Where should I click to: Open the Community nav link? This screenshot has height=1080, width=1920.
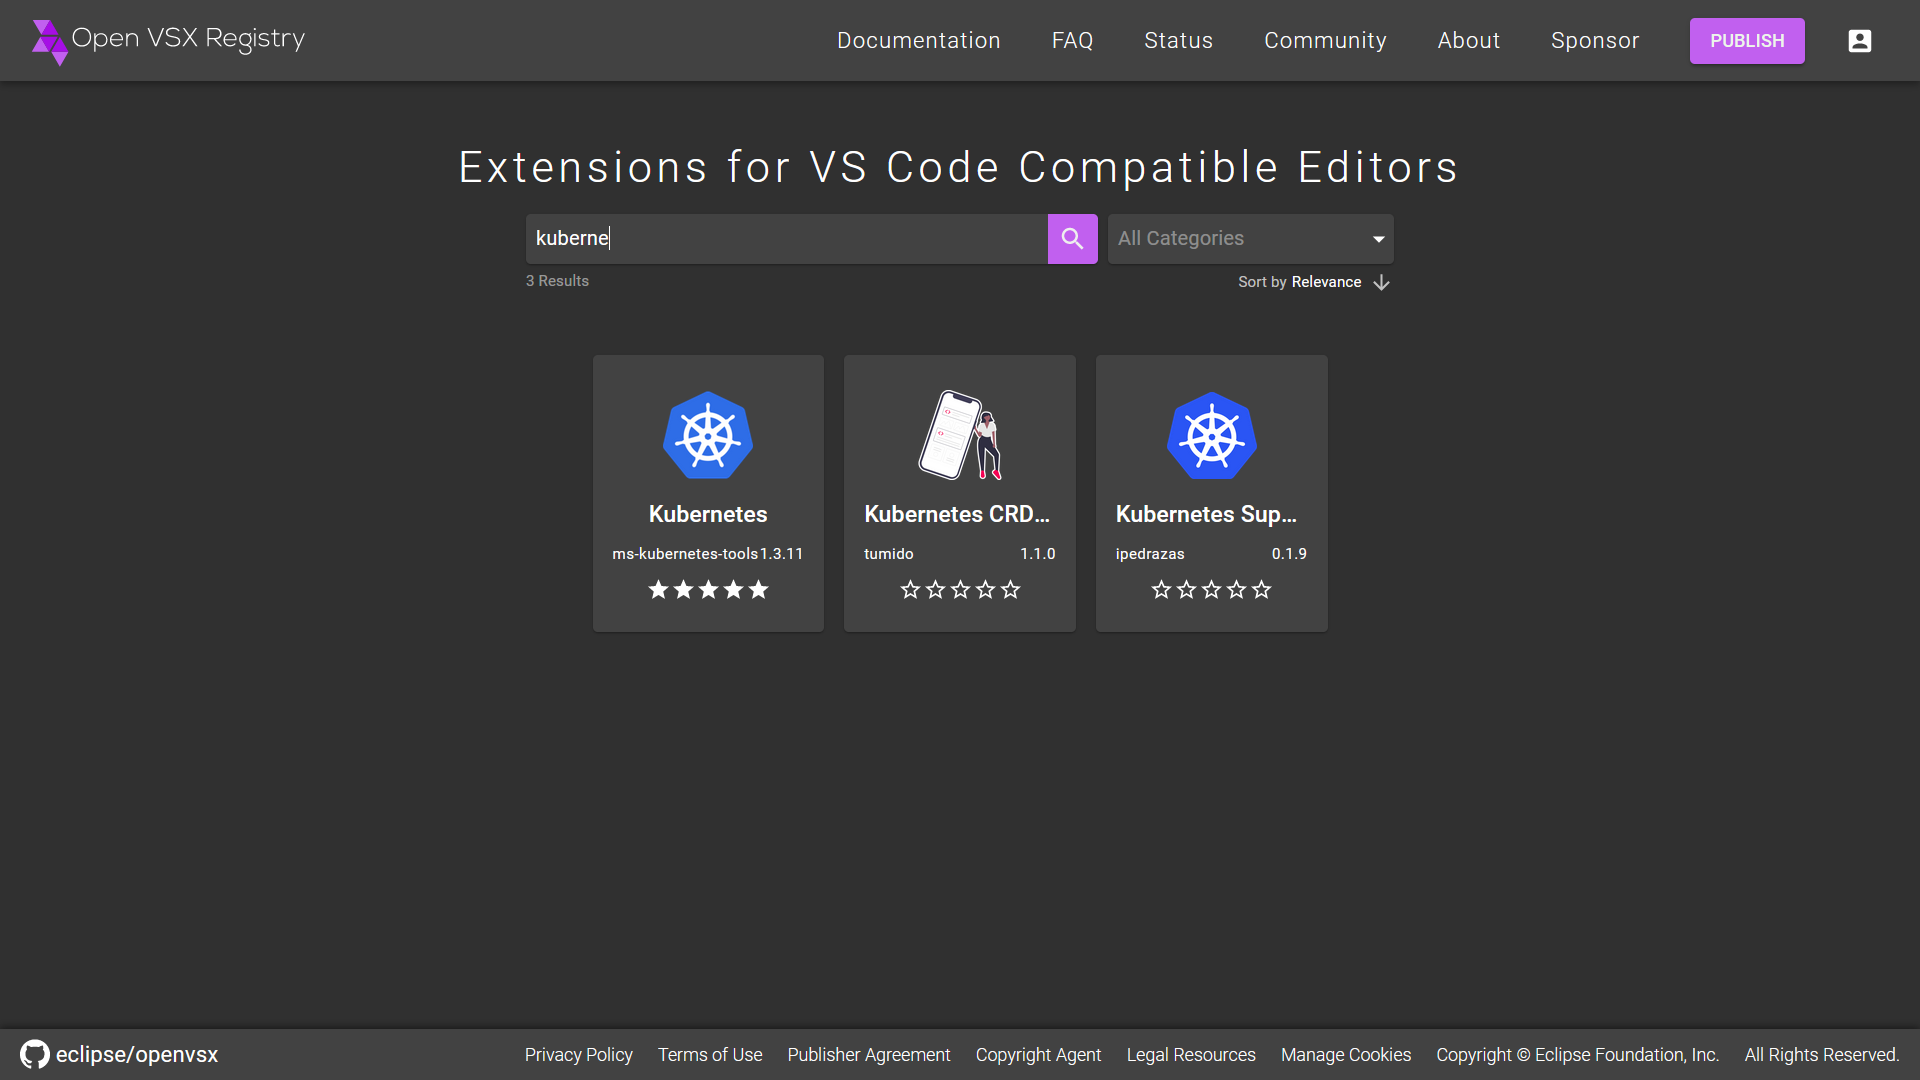click(1325, 41)
